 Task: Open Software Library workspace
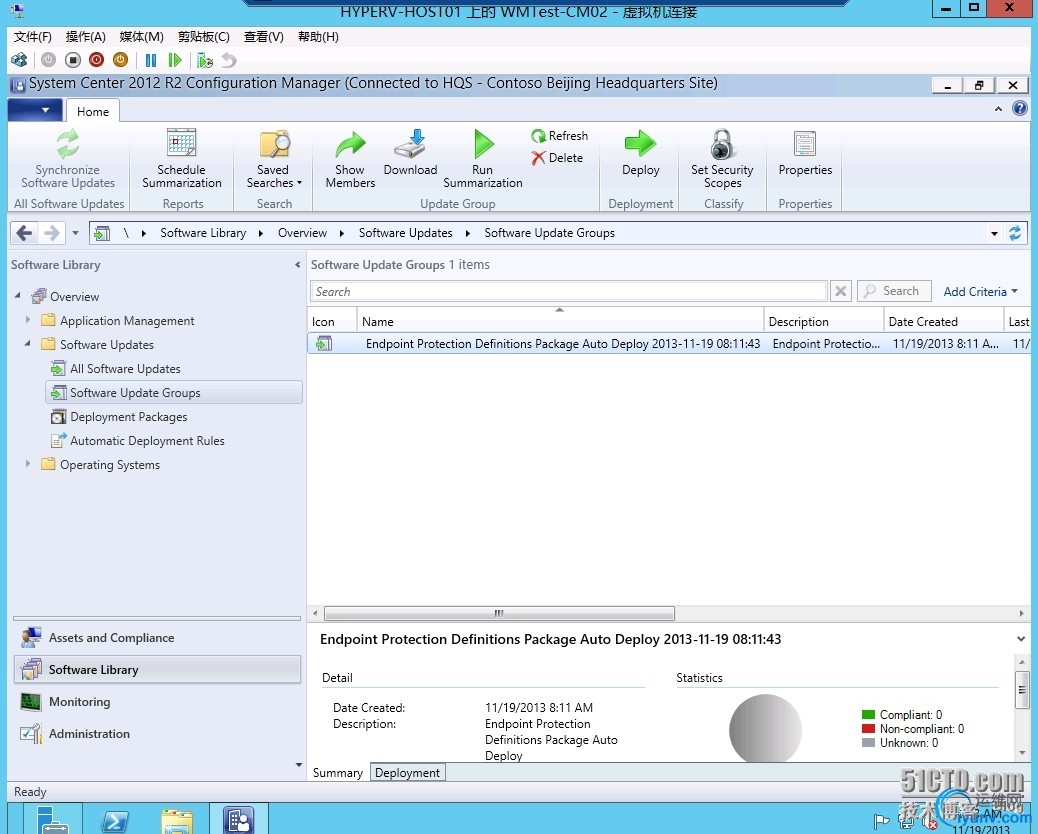(157, 669)
